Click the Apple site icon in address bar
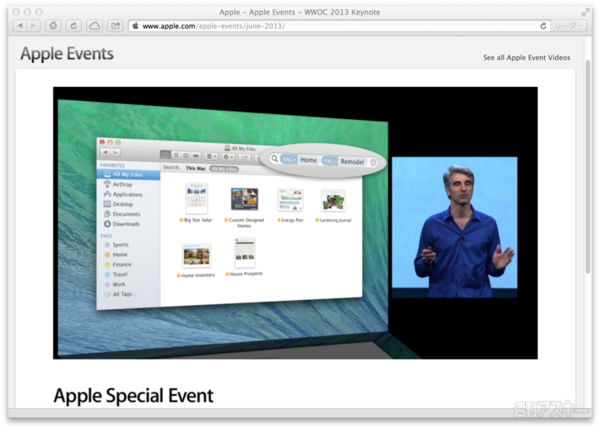 pos(135,26)
